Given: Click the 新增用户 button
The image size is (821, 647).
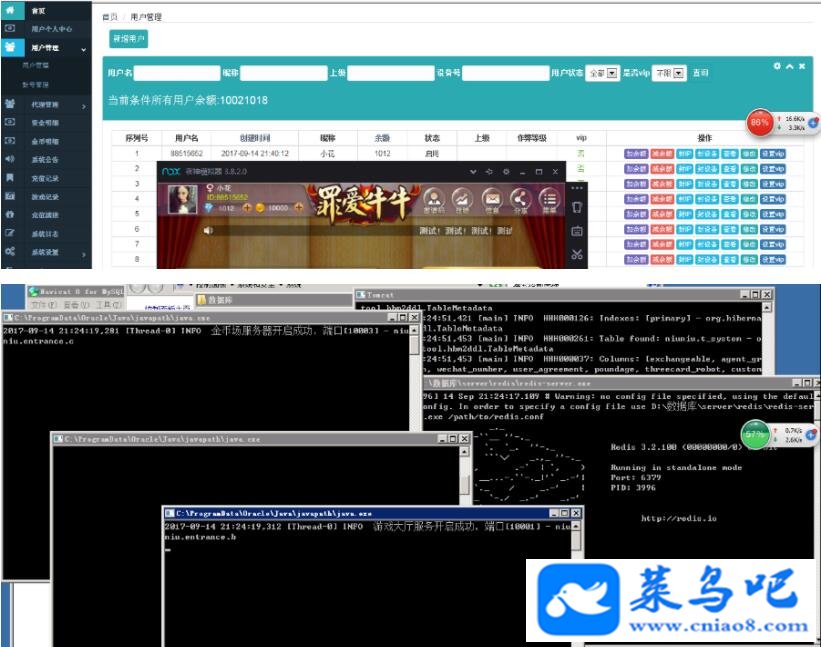Looking at the screenshot, I should (129, 39).
